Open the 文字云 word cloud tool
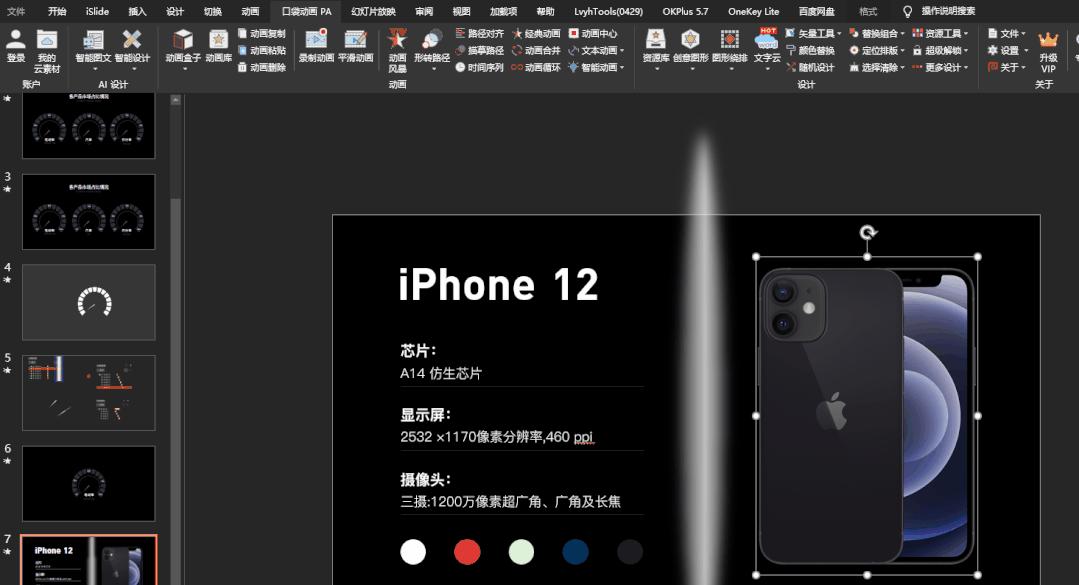 click(765, 45)
